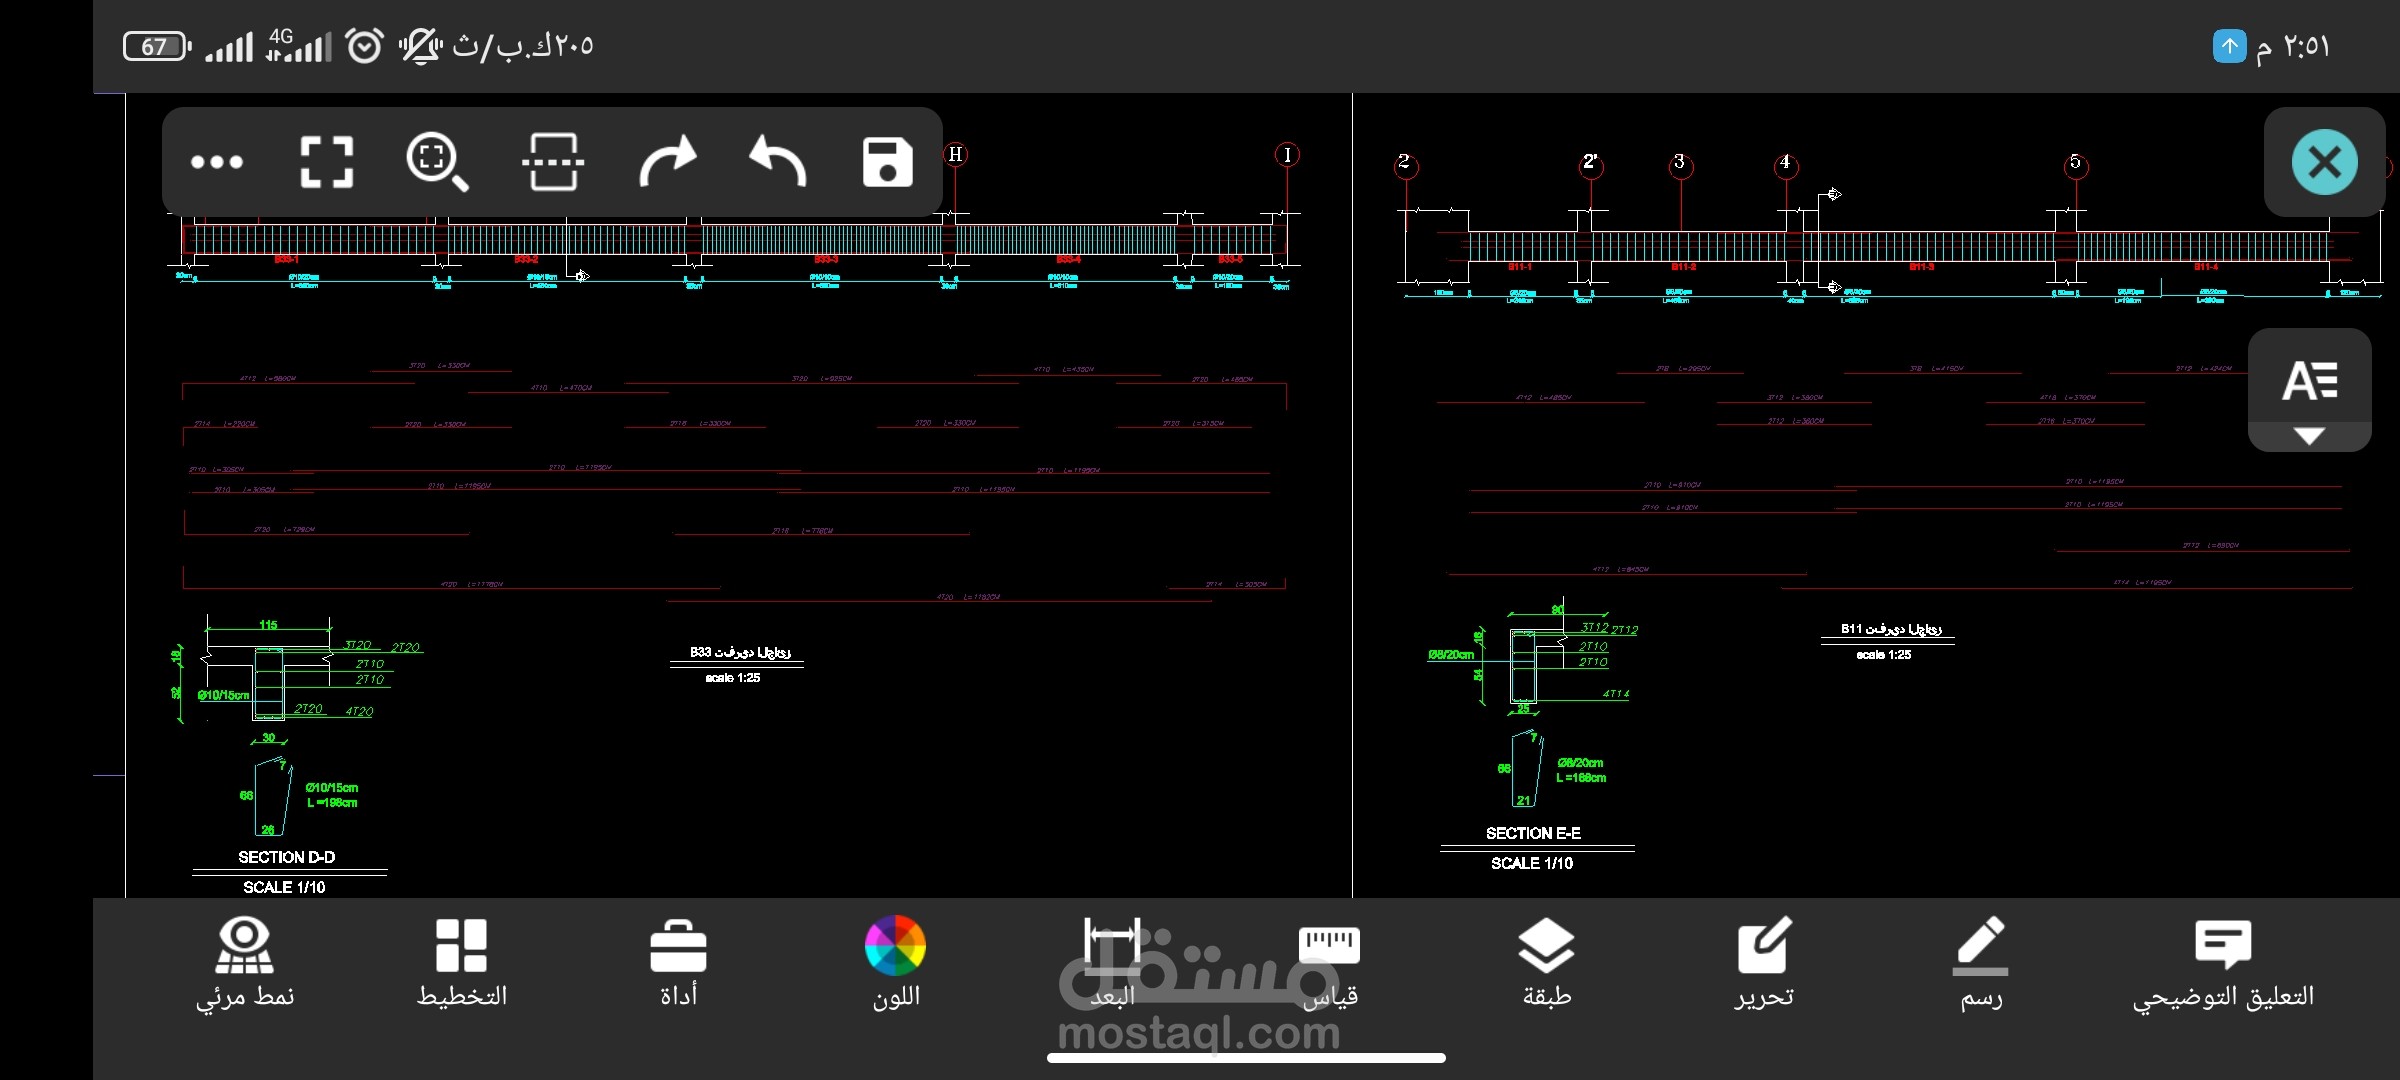Undo the last action

(778, 161)
